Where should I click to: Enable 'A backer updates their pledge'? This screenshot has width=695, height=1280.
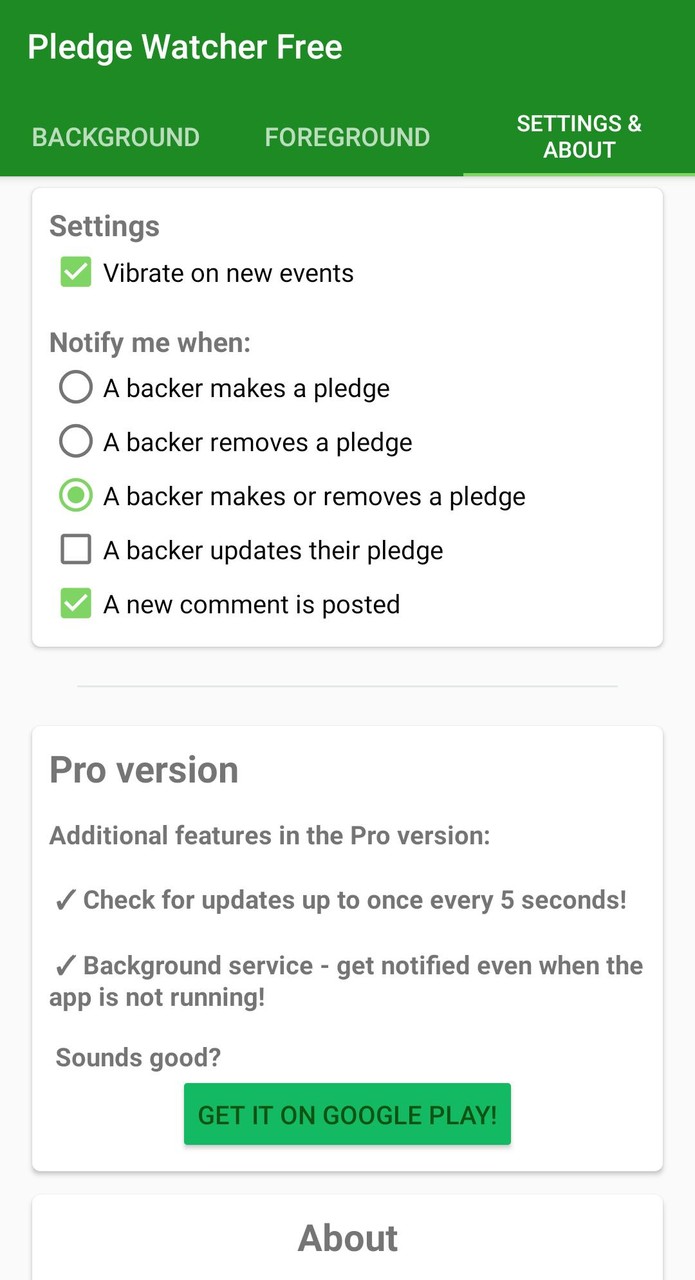[76, 549]
